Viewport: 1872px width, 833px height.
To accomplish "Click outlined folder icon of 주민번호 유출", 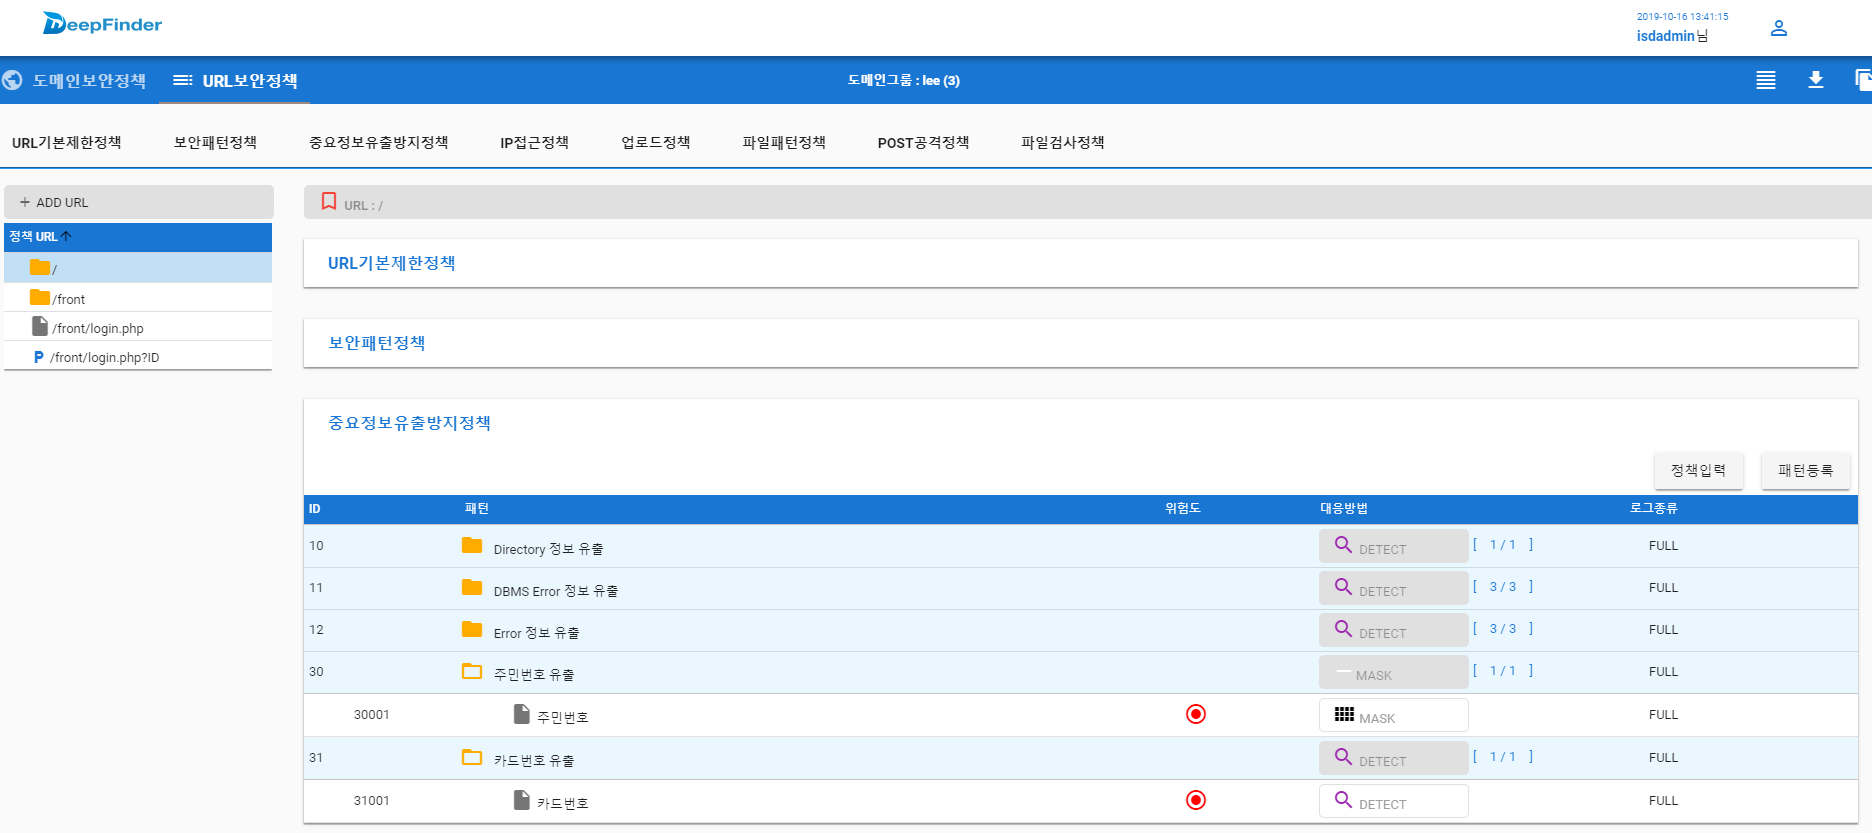I will coord(472,671).
